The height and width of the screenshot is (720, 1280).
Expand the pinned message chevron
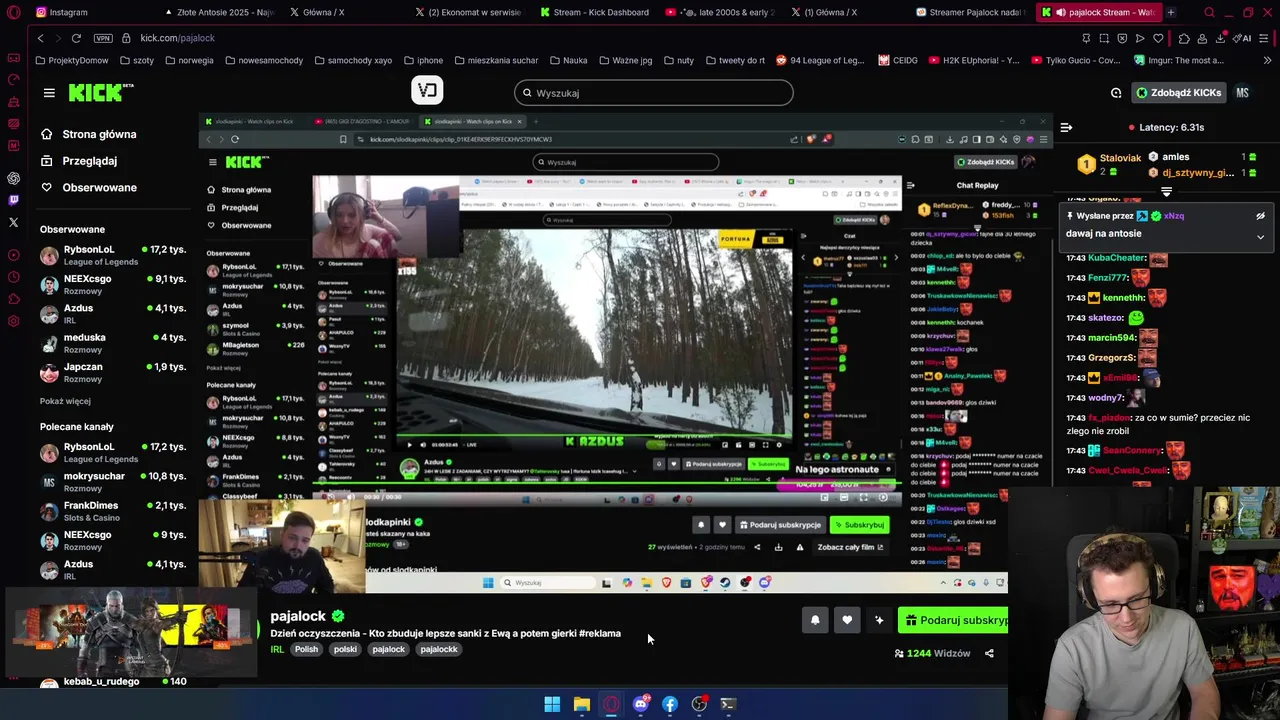click(1260, 237)
